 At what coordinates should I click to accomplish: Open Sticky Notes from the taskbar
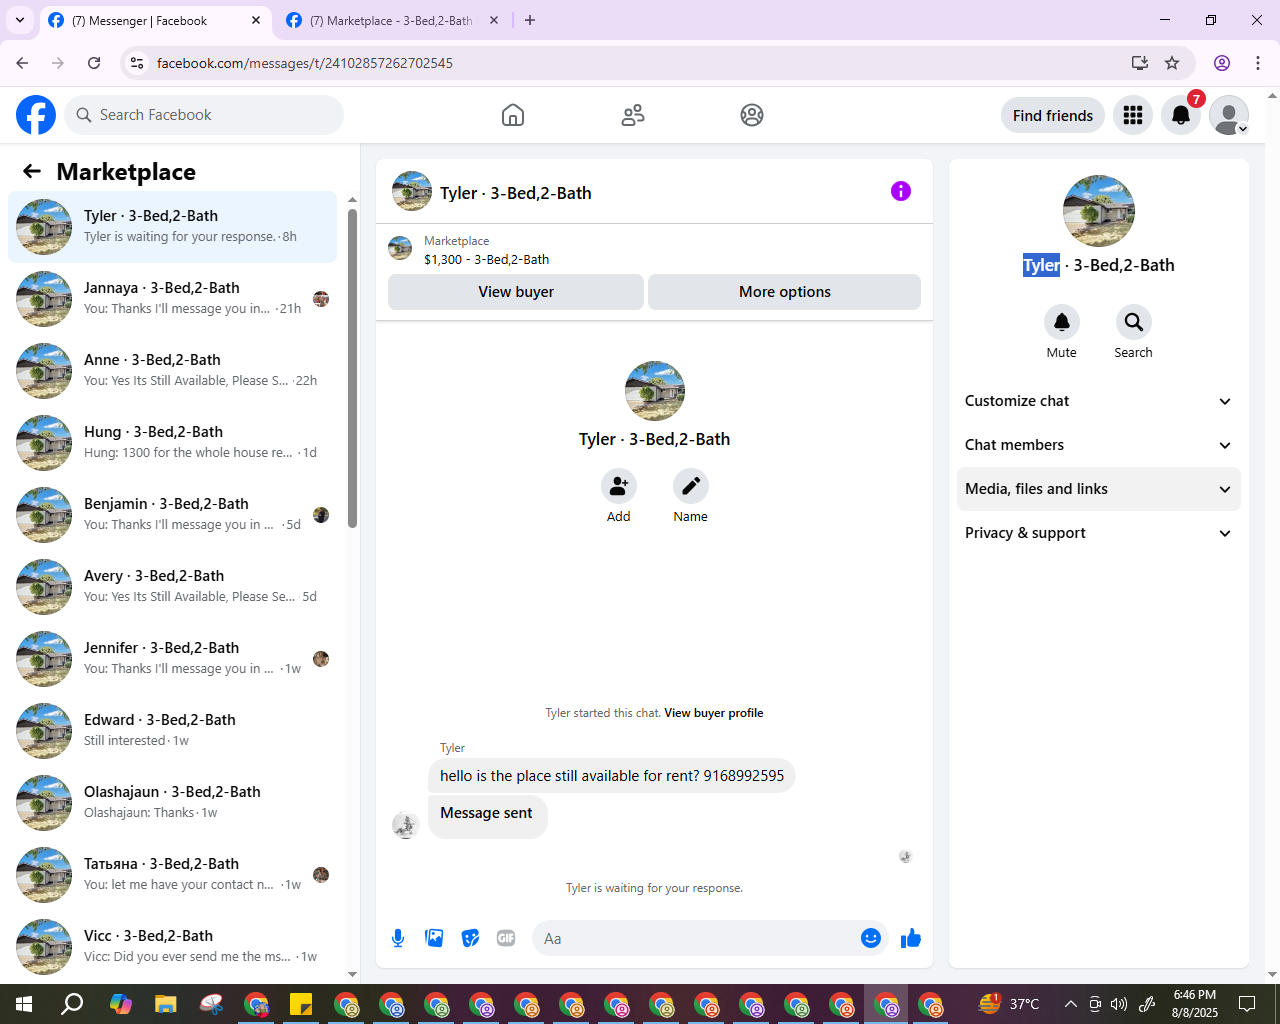pyautogui.click(x=300, y=1004)
